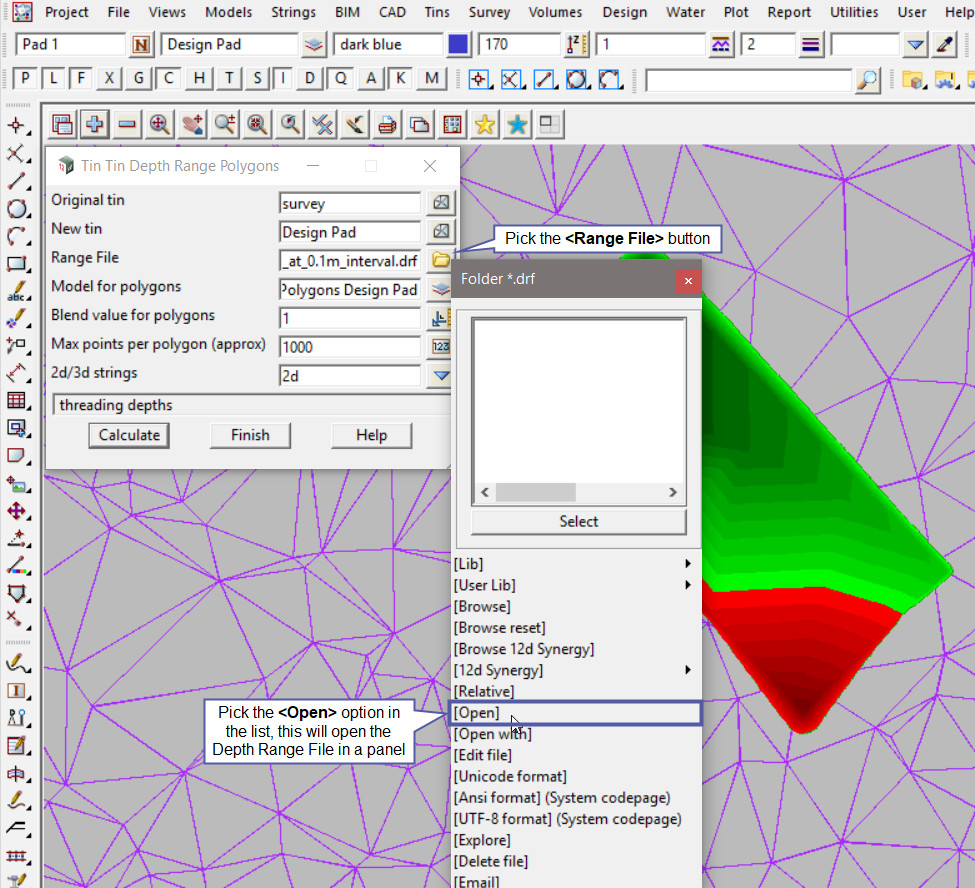Screen dimensions: 975x888
Task: Click the dark blue colour swatch
Action: coord(459,45)
